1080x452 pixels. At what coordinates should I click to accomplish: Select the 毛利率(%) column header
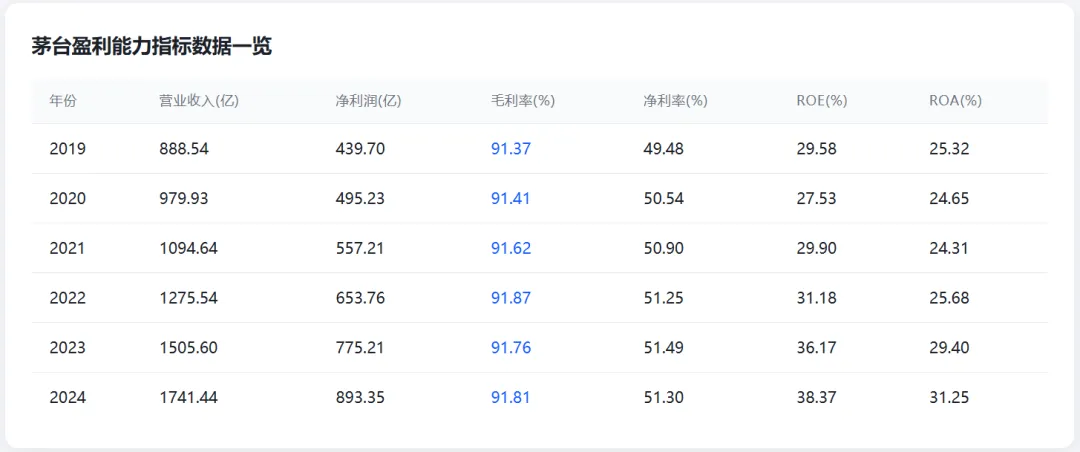523,101
